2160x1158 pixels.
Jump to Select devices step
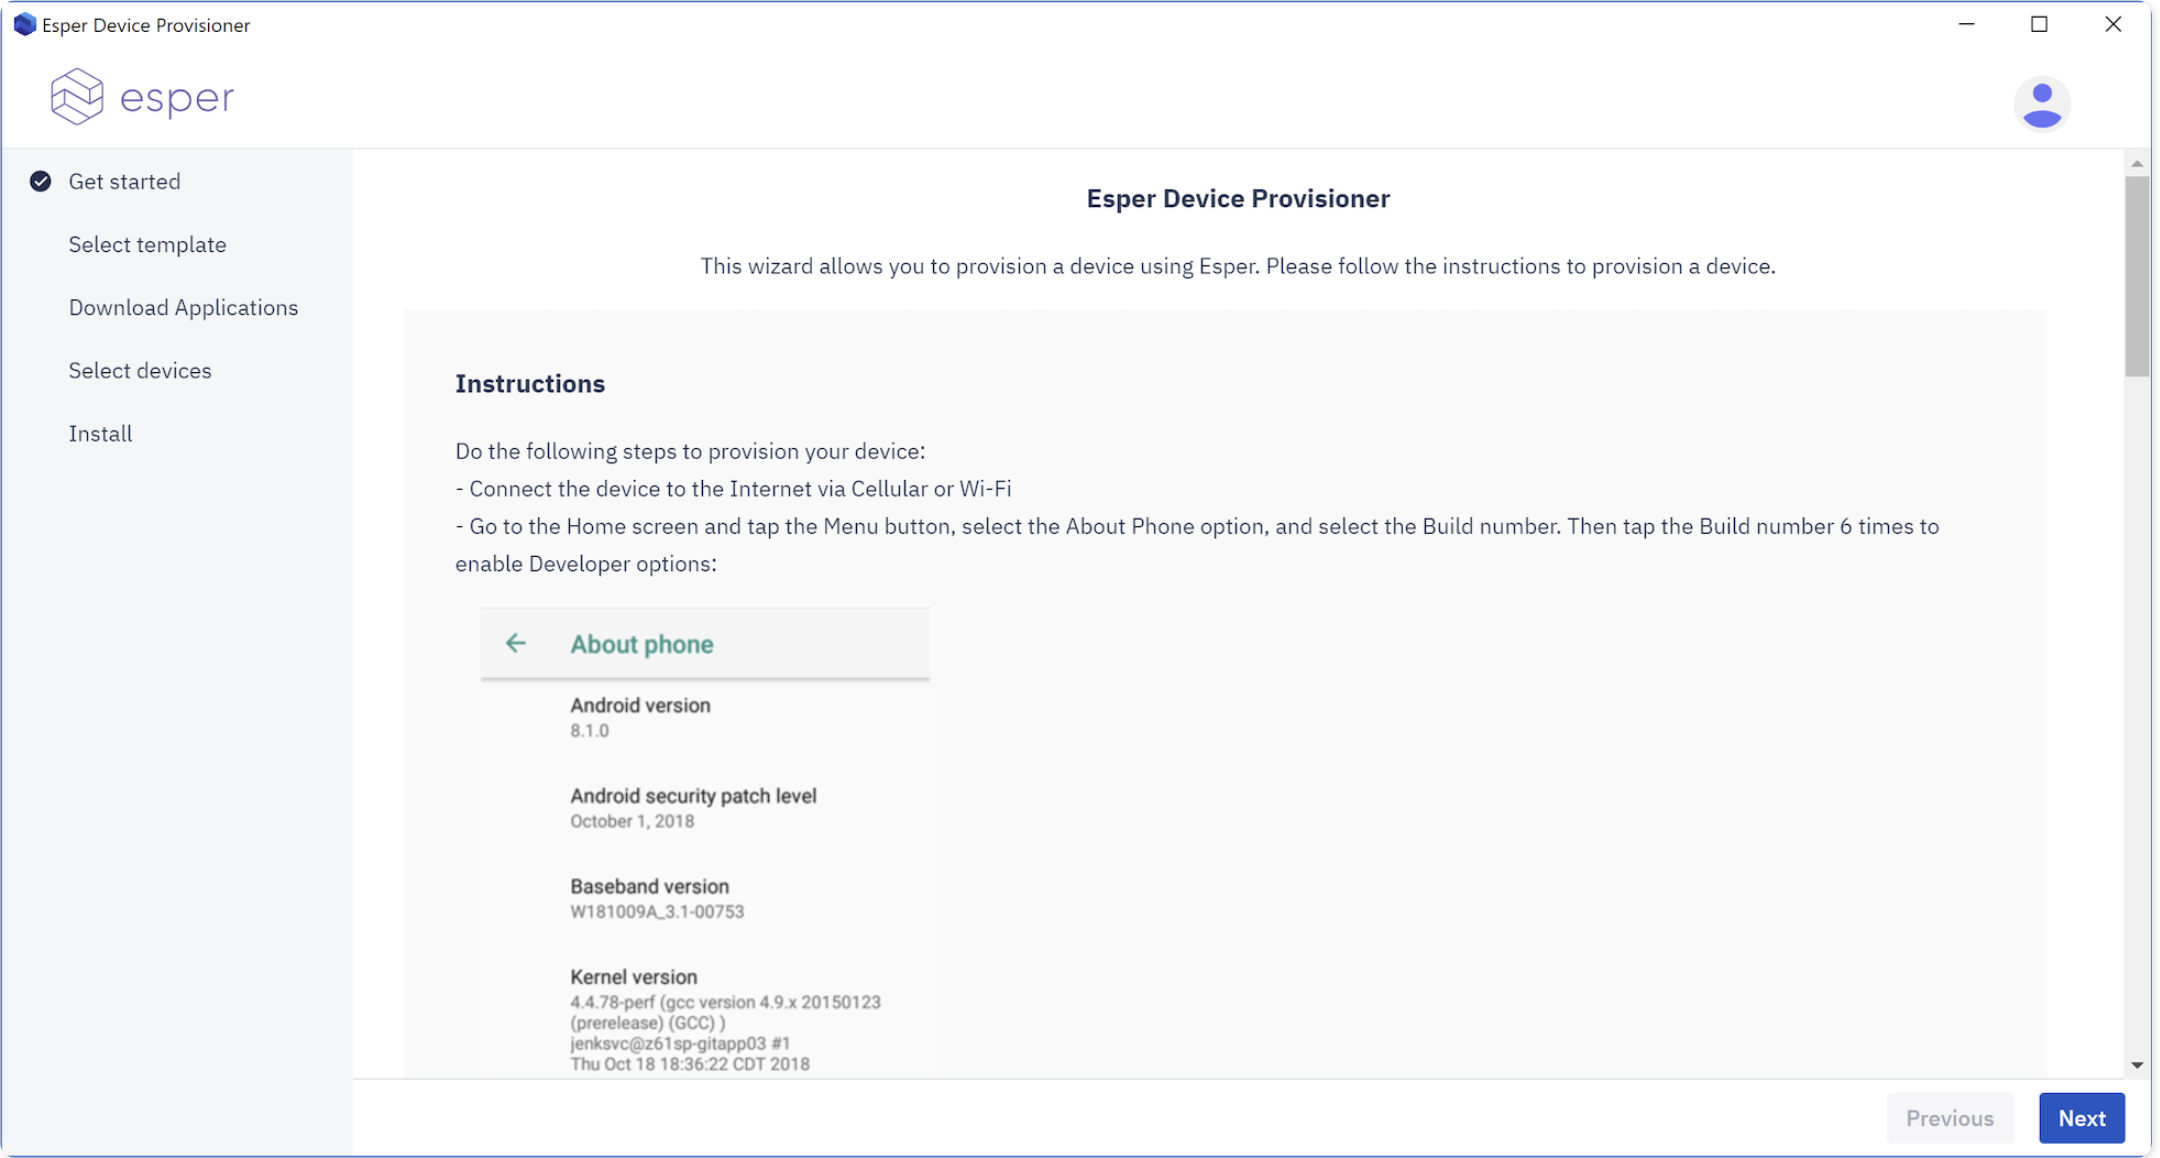[x=140, y=370]
